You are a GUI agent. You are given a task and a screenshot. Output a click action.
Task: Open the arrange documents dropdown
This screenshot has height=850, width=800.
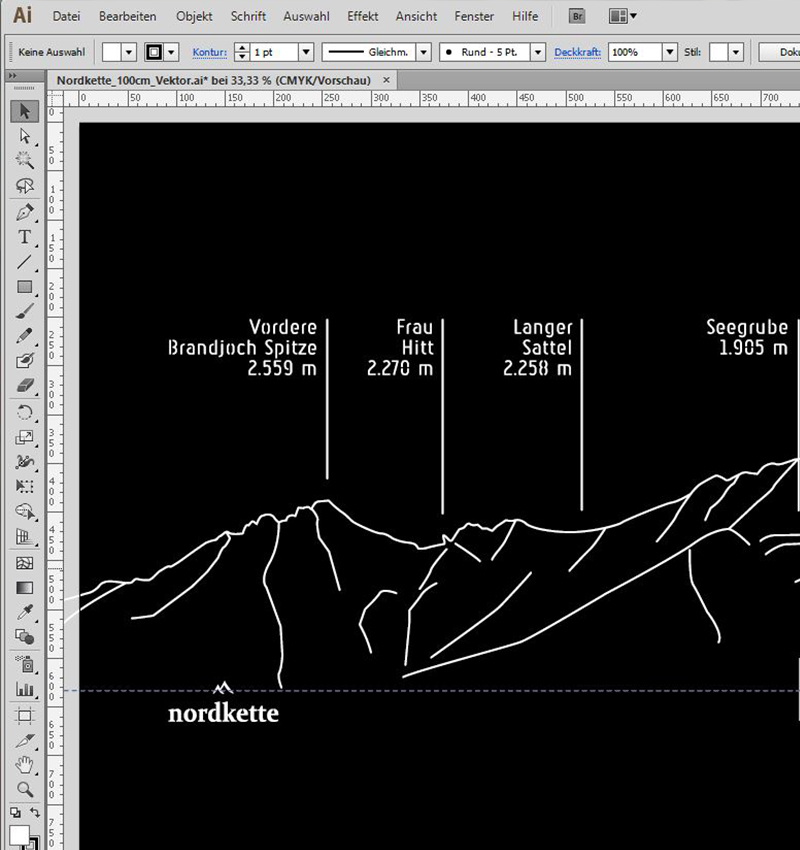(622, 16)
